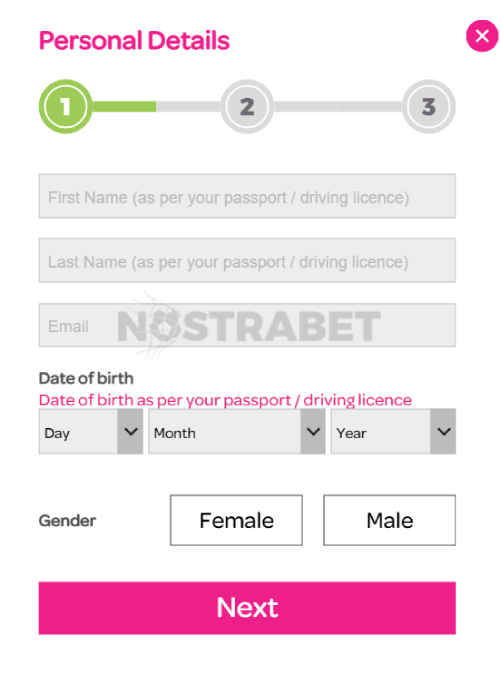Image resolution: width=500 pixels, height=674 pixels.
Task: Click the Personal Details heading
Action: click(134, 41)
